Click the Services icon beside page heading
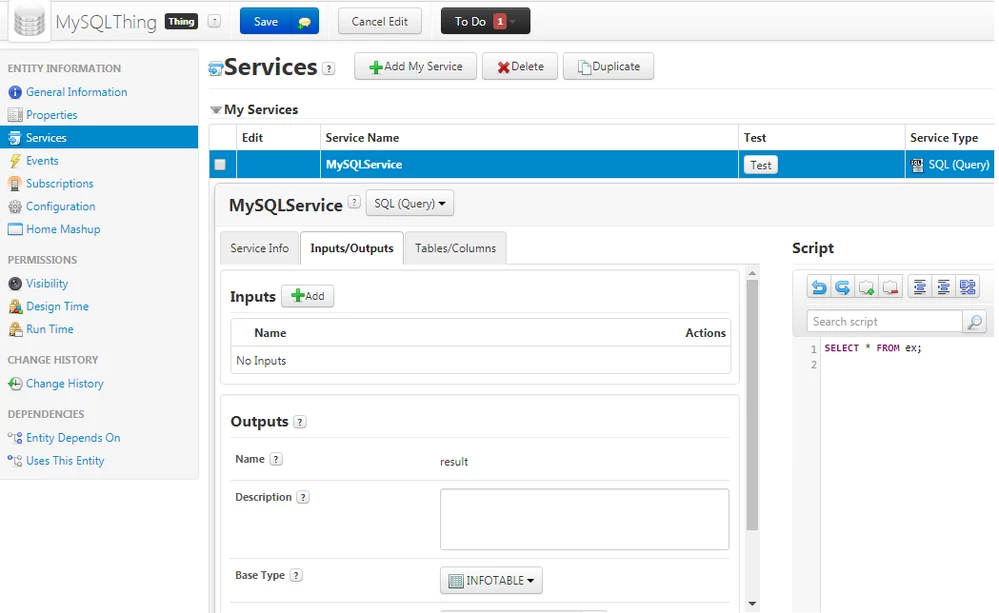Screen dimensions: 999x613 pos(215,69)
